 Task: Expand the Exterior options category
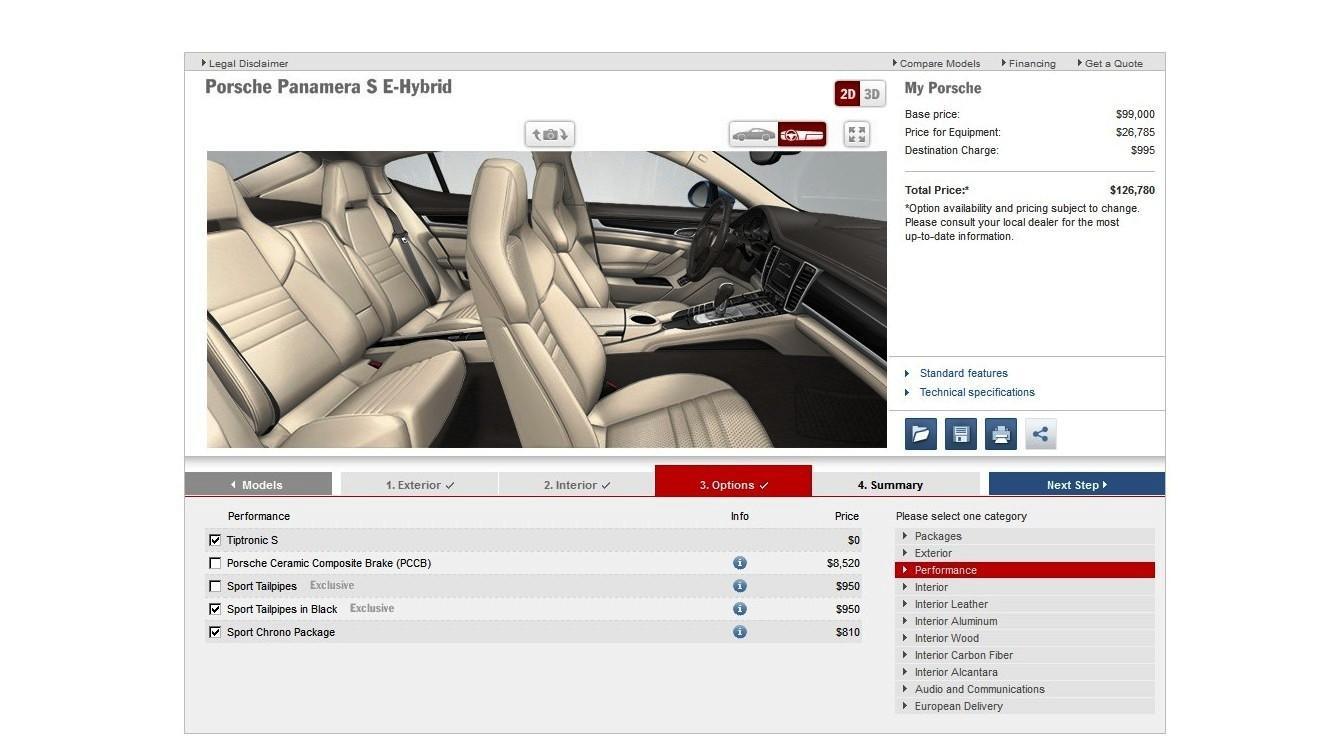pyautogui.click(x=1025, y=553)
